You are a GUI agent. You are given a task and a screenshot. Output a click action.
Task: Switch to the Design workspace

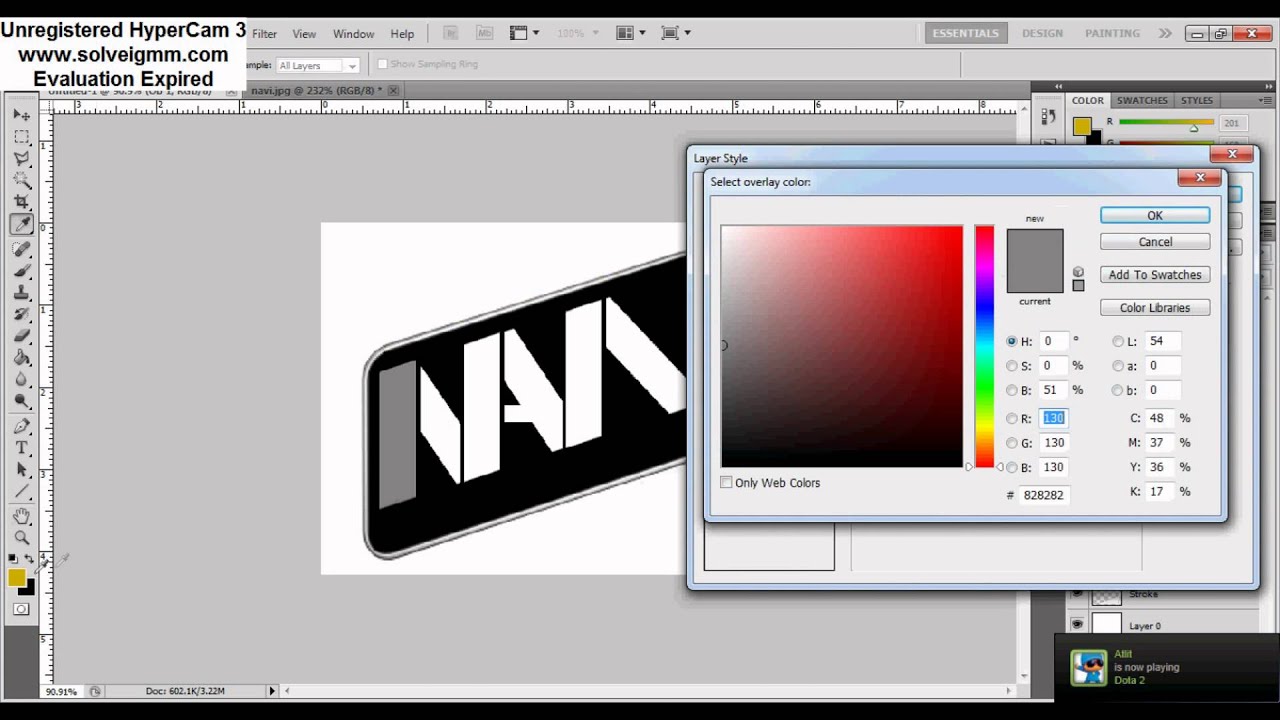pos(1042,33)
